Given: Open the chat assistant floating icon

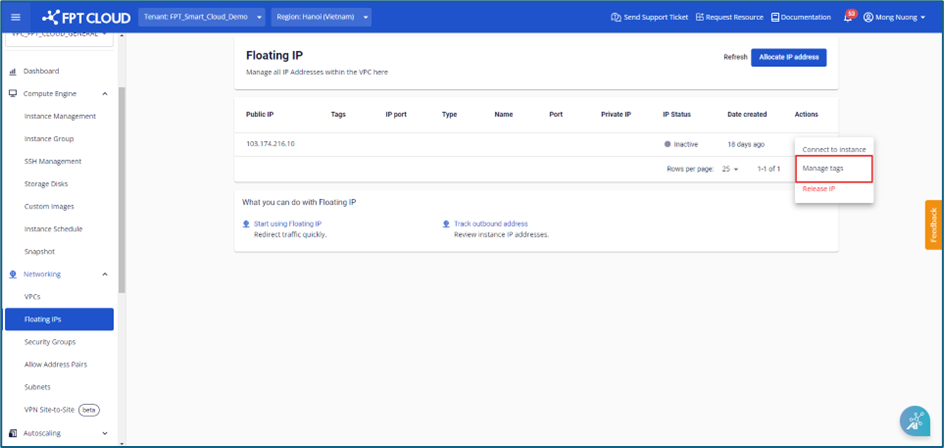Looking at the screenshot, I should point(914,421).
